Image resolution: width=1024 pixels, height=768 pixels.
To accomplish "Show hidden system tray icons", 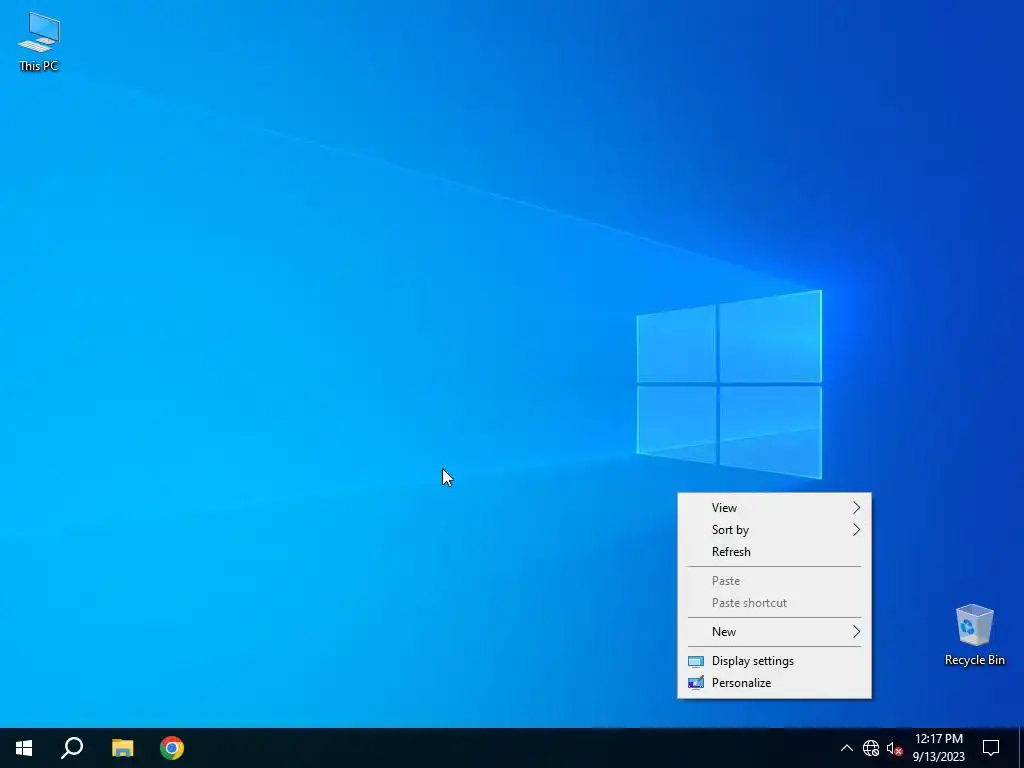I will pyautogui.click(x=846, y=748).
